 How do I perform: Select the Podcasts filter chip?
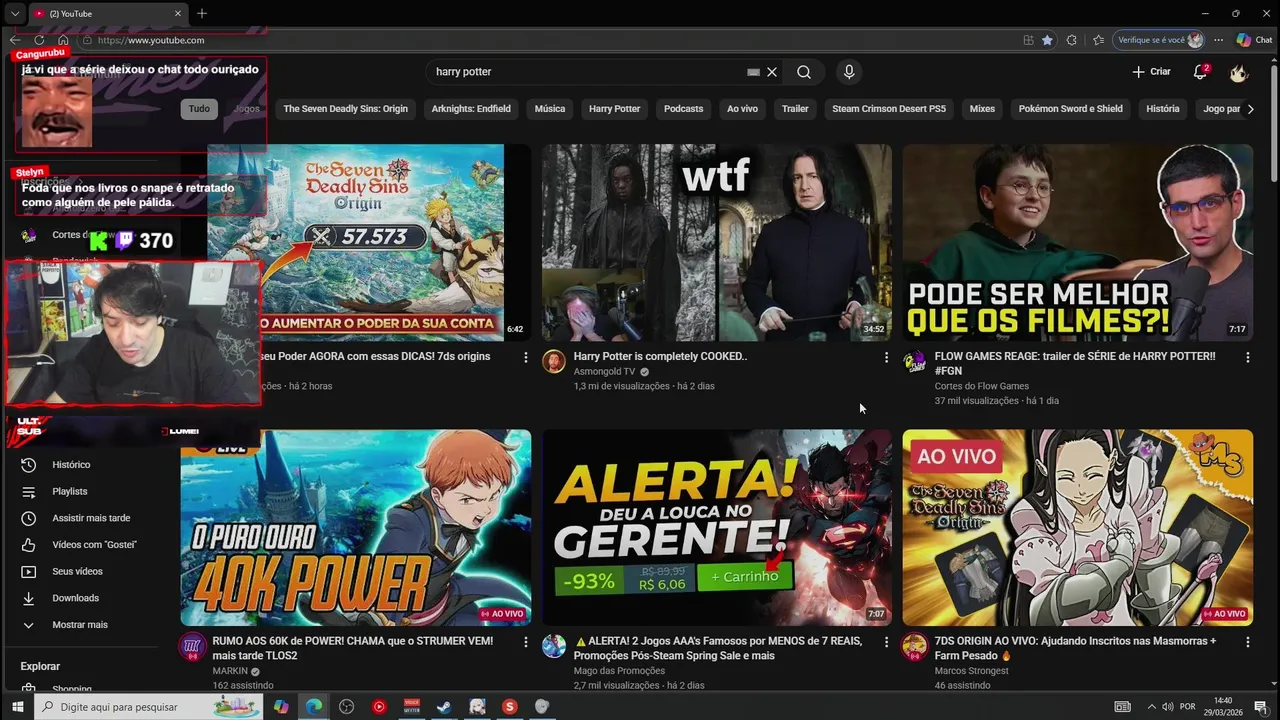[x=683, y=109]
